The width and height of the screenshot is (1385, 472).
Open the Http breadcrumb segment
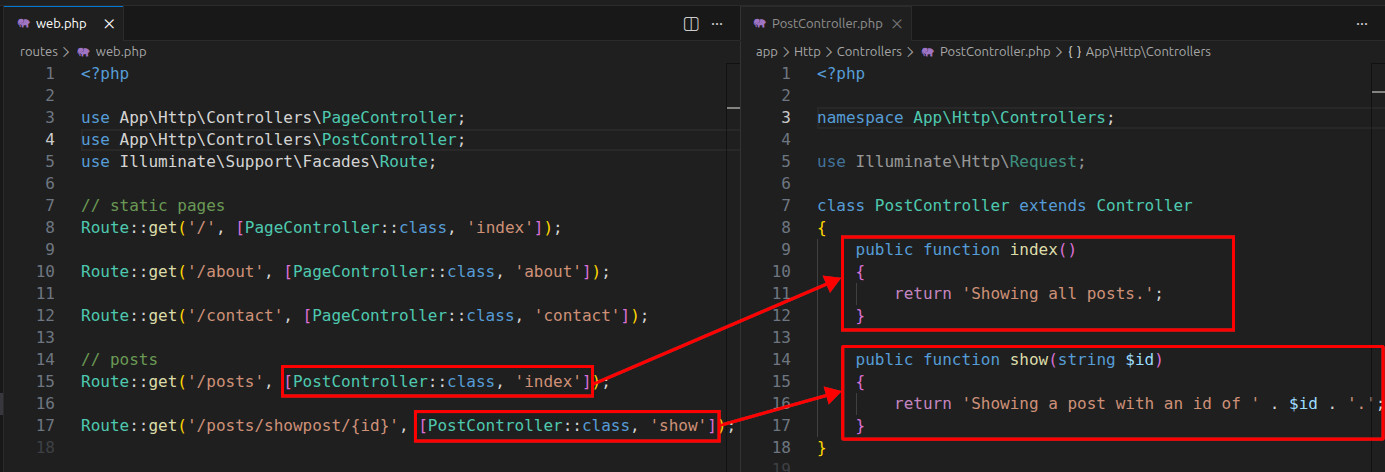[x=807, y=51]
